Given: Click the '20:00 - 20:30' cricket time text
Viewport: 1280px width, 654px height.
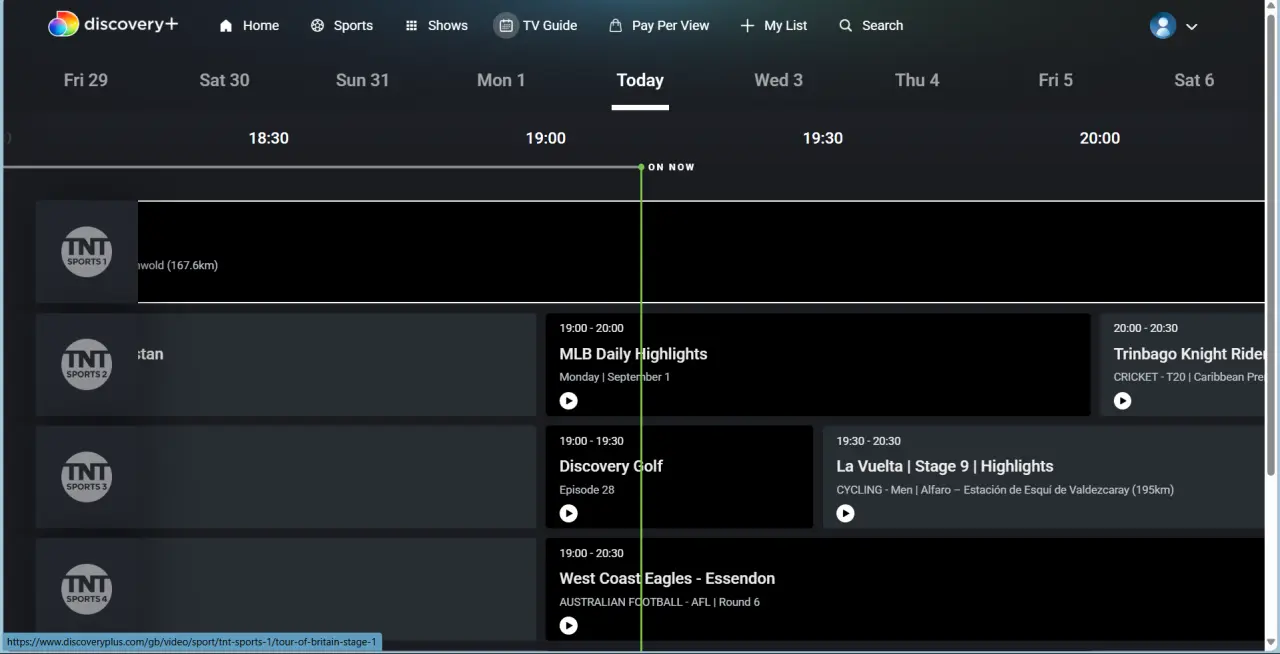Looking at the screenshot, I should pos(1145,328).
